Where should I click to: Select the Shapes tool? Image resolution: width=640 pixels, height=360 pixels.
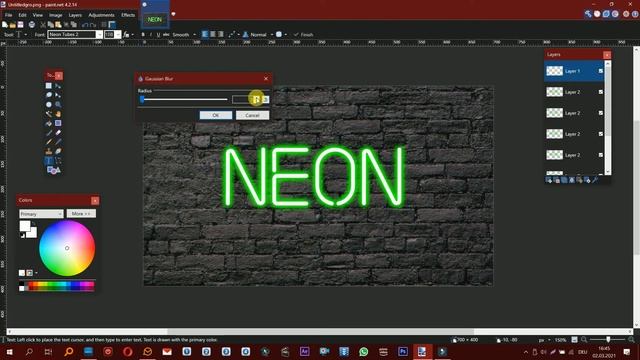coord(53,170)
